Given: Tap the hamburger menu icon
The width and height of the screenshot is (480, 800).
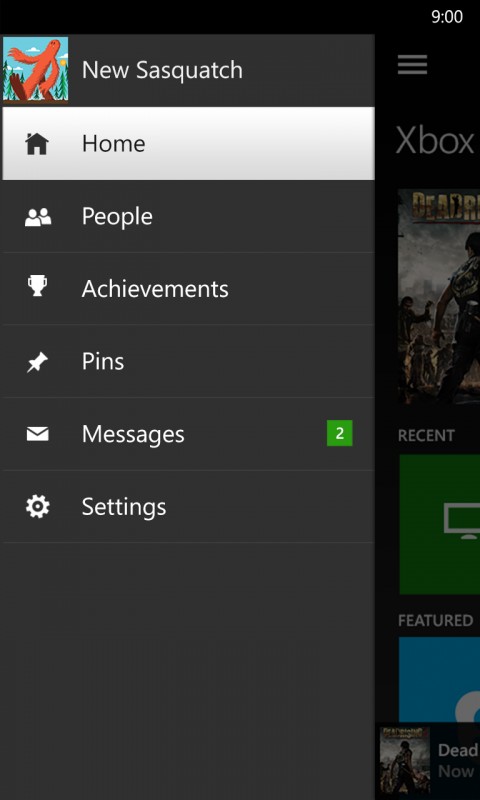Looking at the screenshot, I should coord(412,65).
